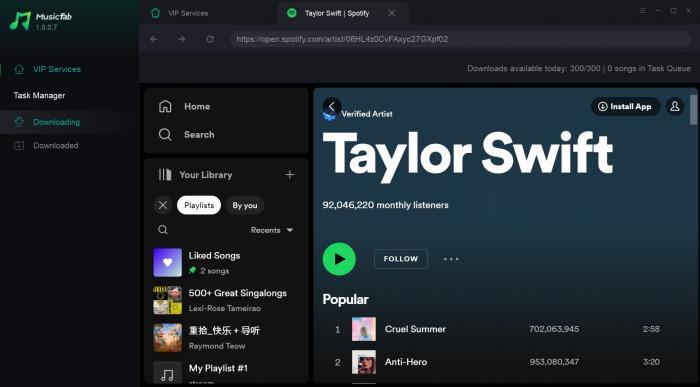This screenshot has height=387, width=700.
Task: Click the Downloaded sidebar icon
Action: pos(19,146)
